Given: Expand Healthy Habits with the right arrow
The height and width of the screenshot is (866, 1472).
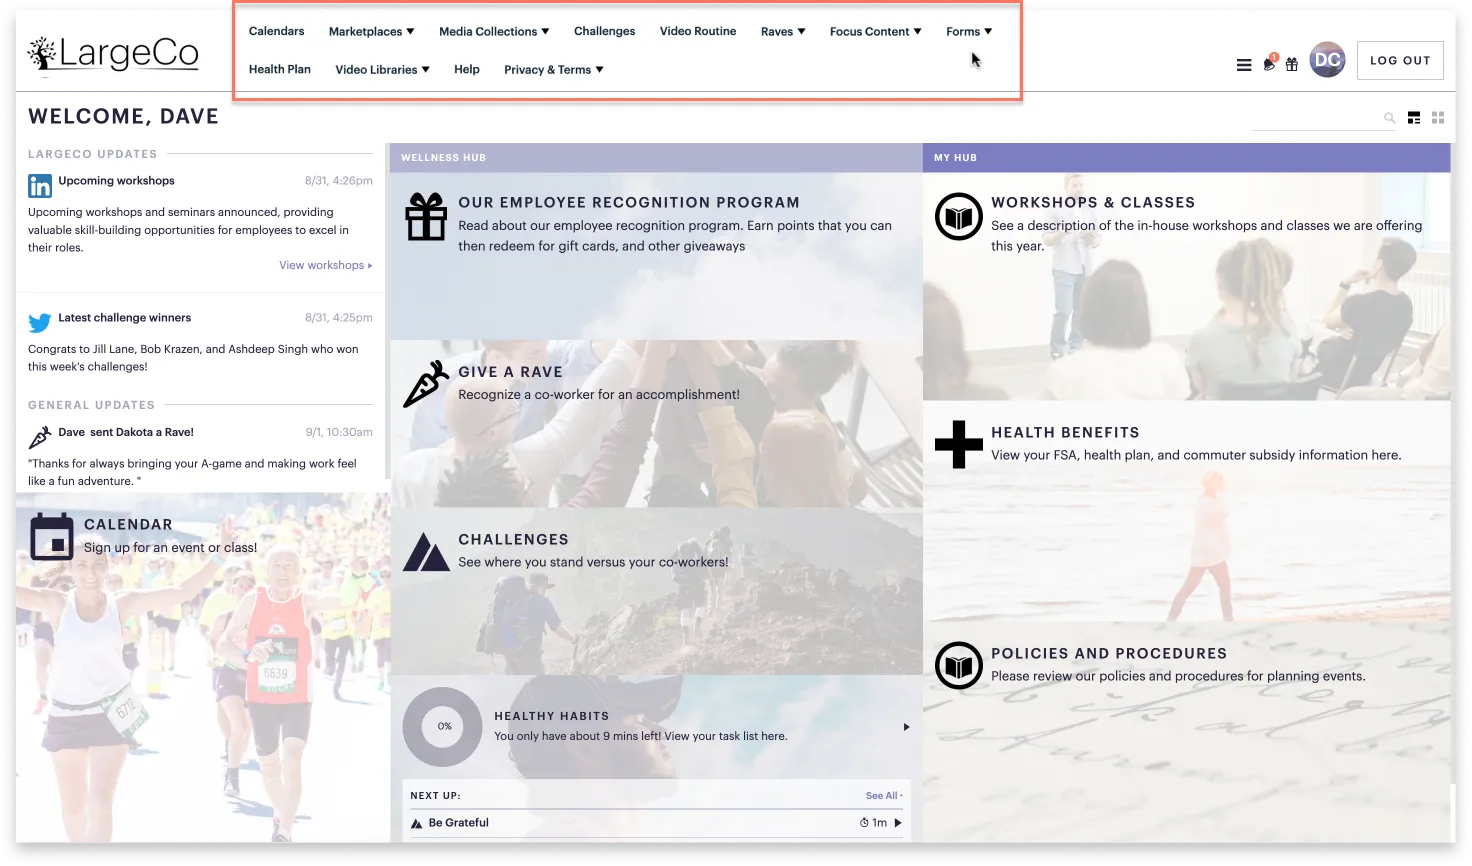Looking at the screenshot, I should [x=906, y=727].
